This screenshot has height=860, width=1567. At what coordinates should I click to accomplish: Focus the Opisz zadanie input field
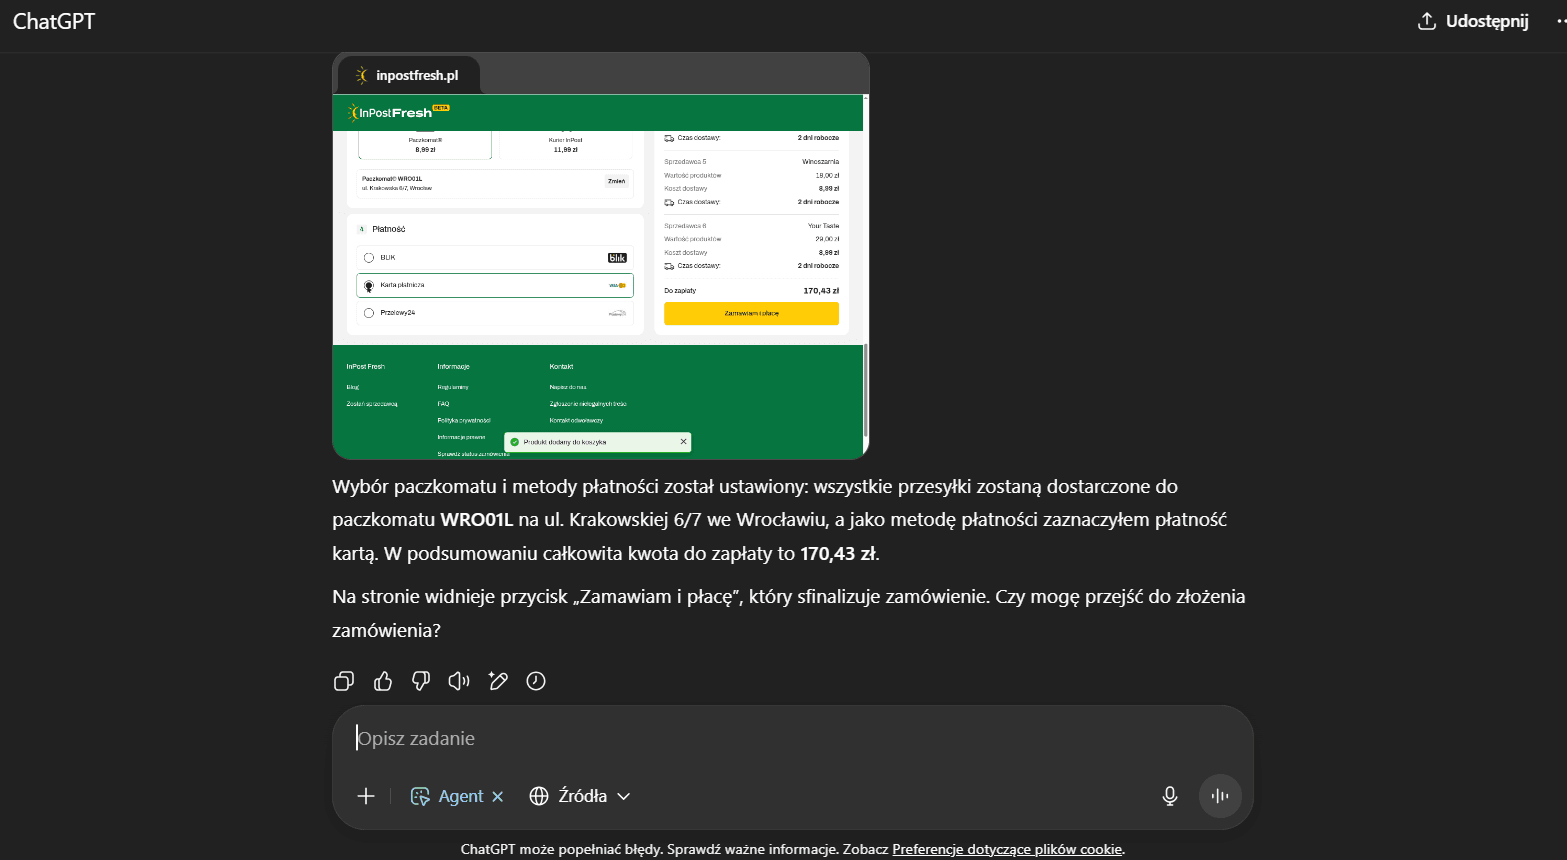(x=793, y=738)
